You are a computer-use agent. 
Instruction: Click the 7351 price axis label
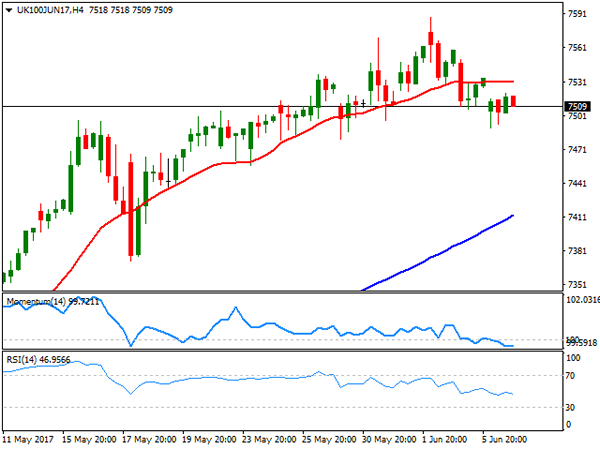tap(577, 285)
